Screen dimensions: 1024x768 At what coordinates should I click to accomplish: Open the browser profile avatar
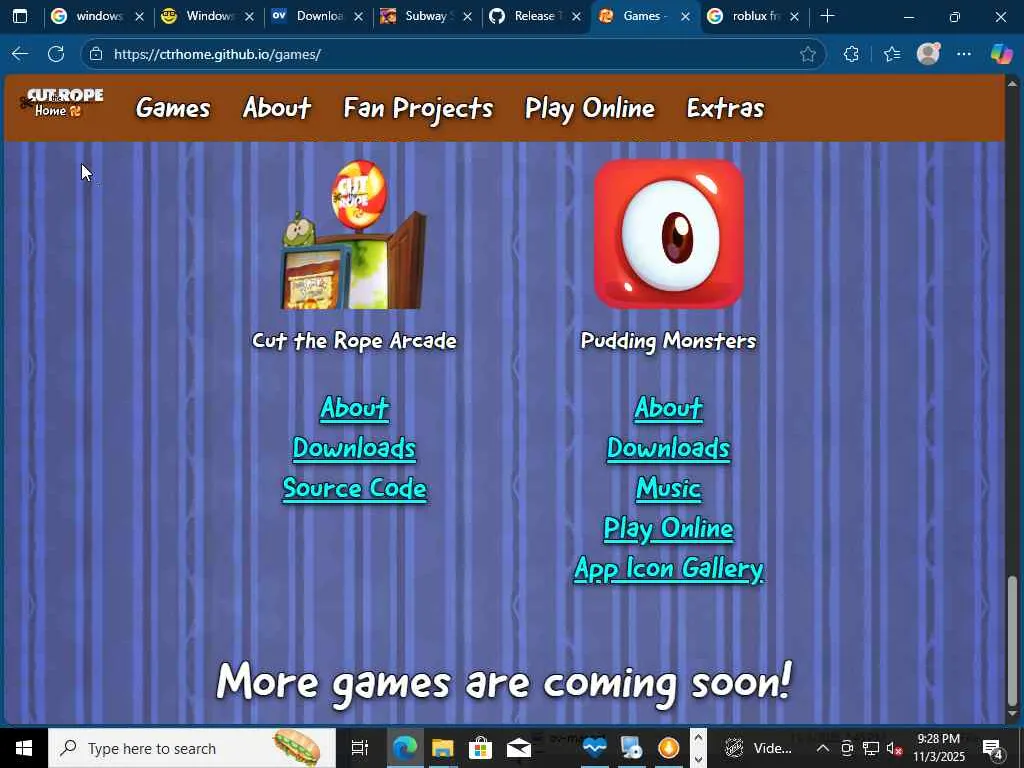pos(928,54)
